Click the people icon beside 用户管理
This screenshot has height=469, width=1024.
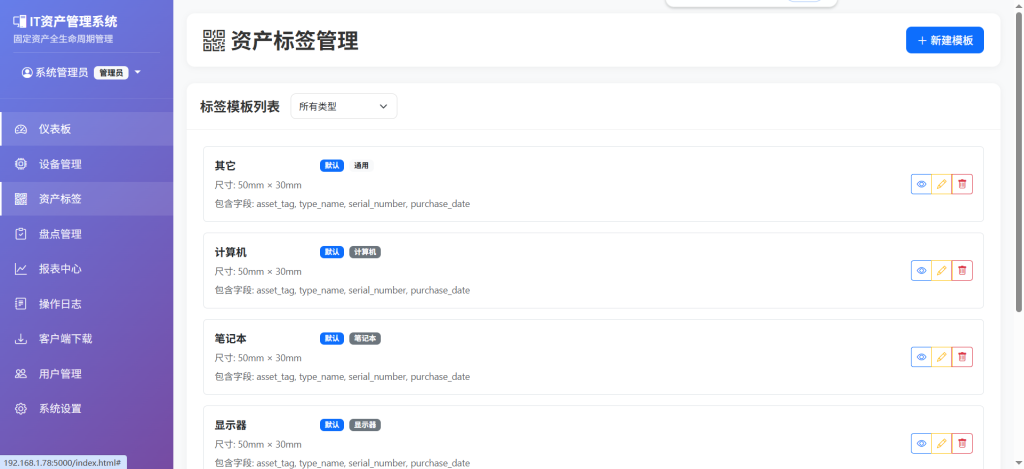[21, 374]
